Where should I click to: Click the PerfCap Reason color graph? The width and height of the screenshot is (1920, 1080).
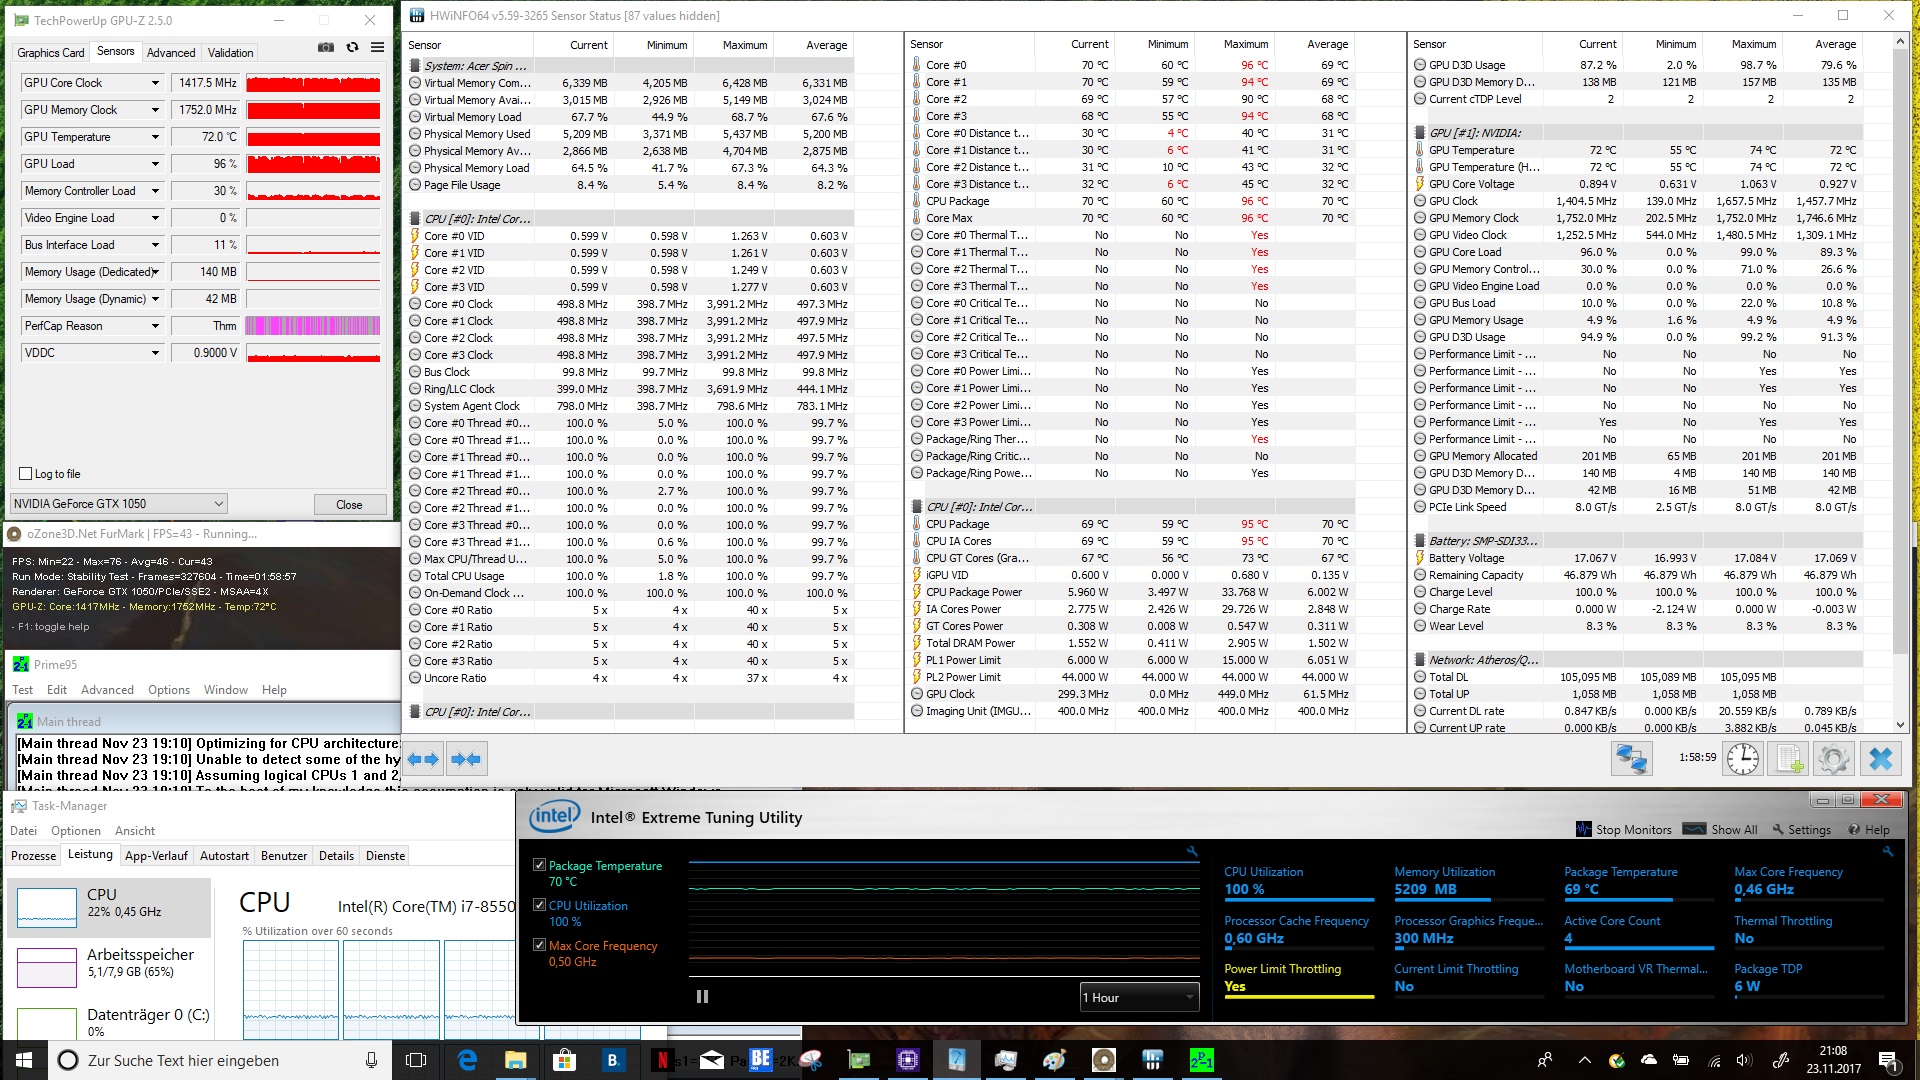coord(313,326)
